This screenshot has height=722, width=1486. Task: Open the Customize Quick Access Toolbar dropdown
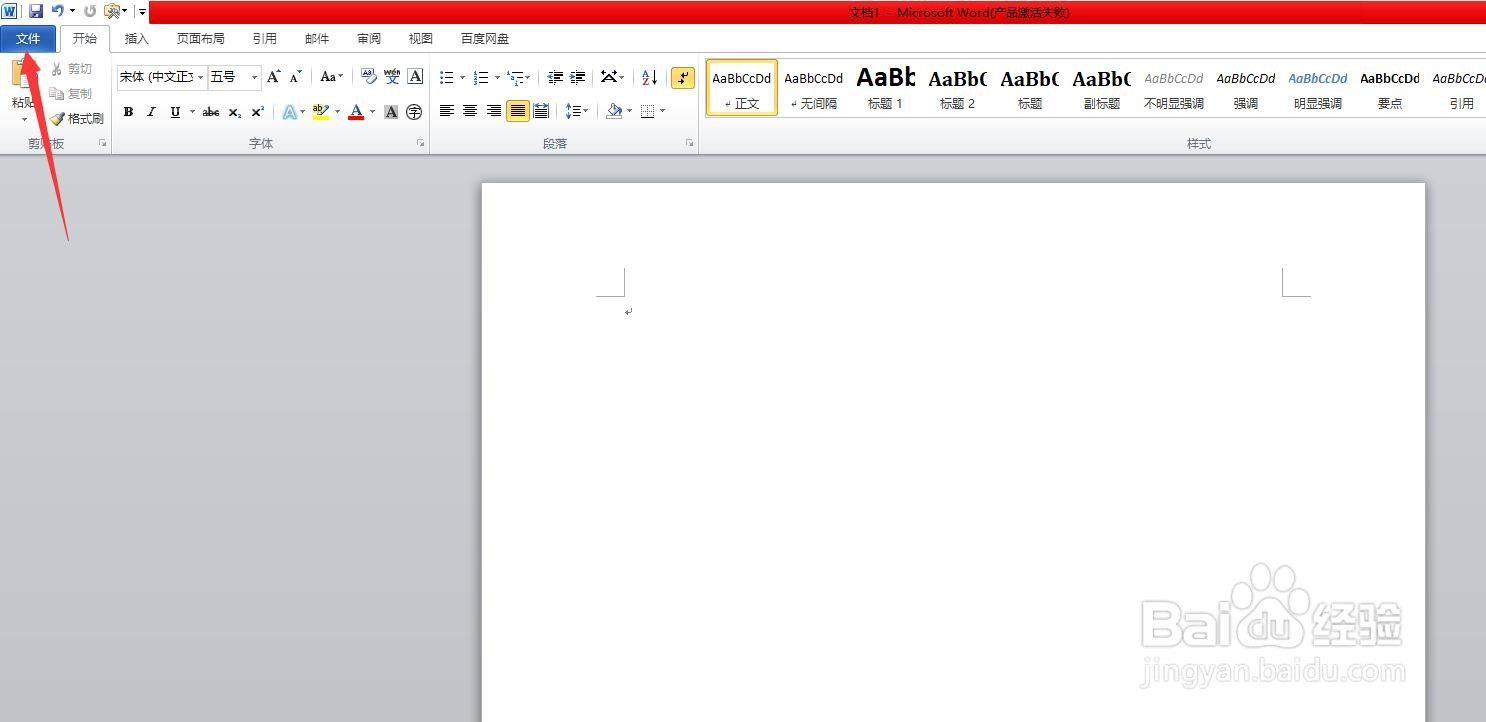143,12
